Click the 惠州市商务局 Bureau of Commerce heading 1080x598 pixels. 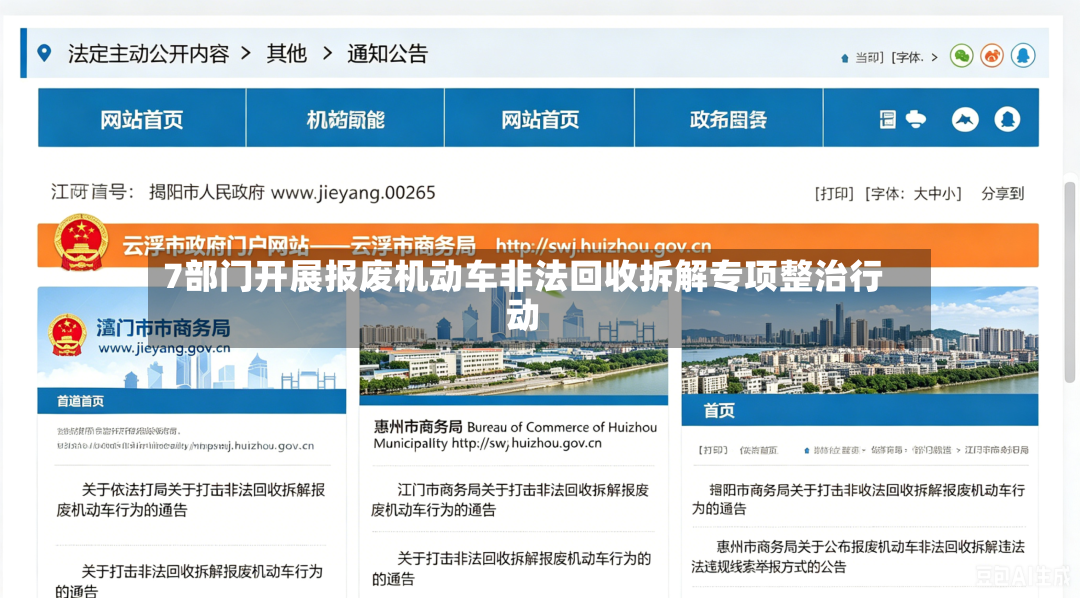point(515,435)
